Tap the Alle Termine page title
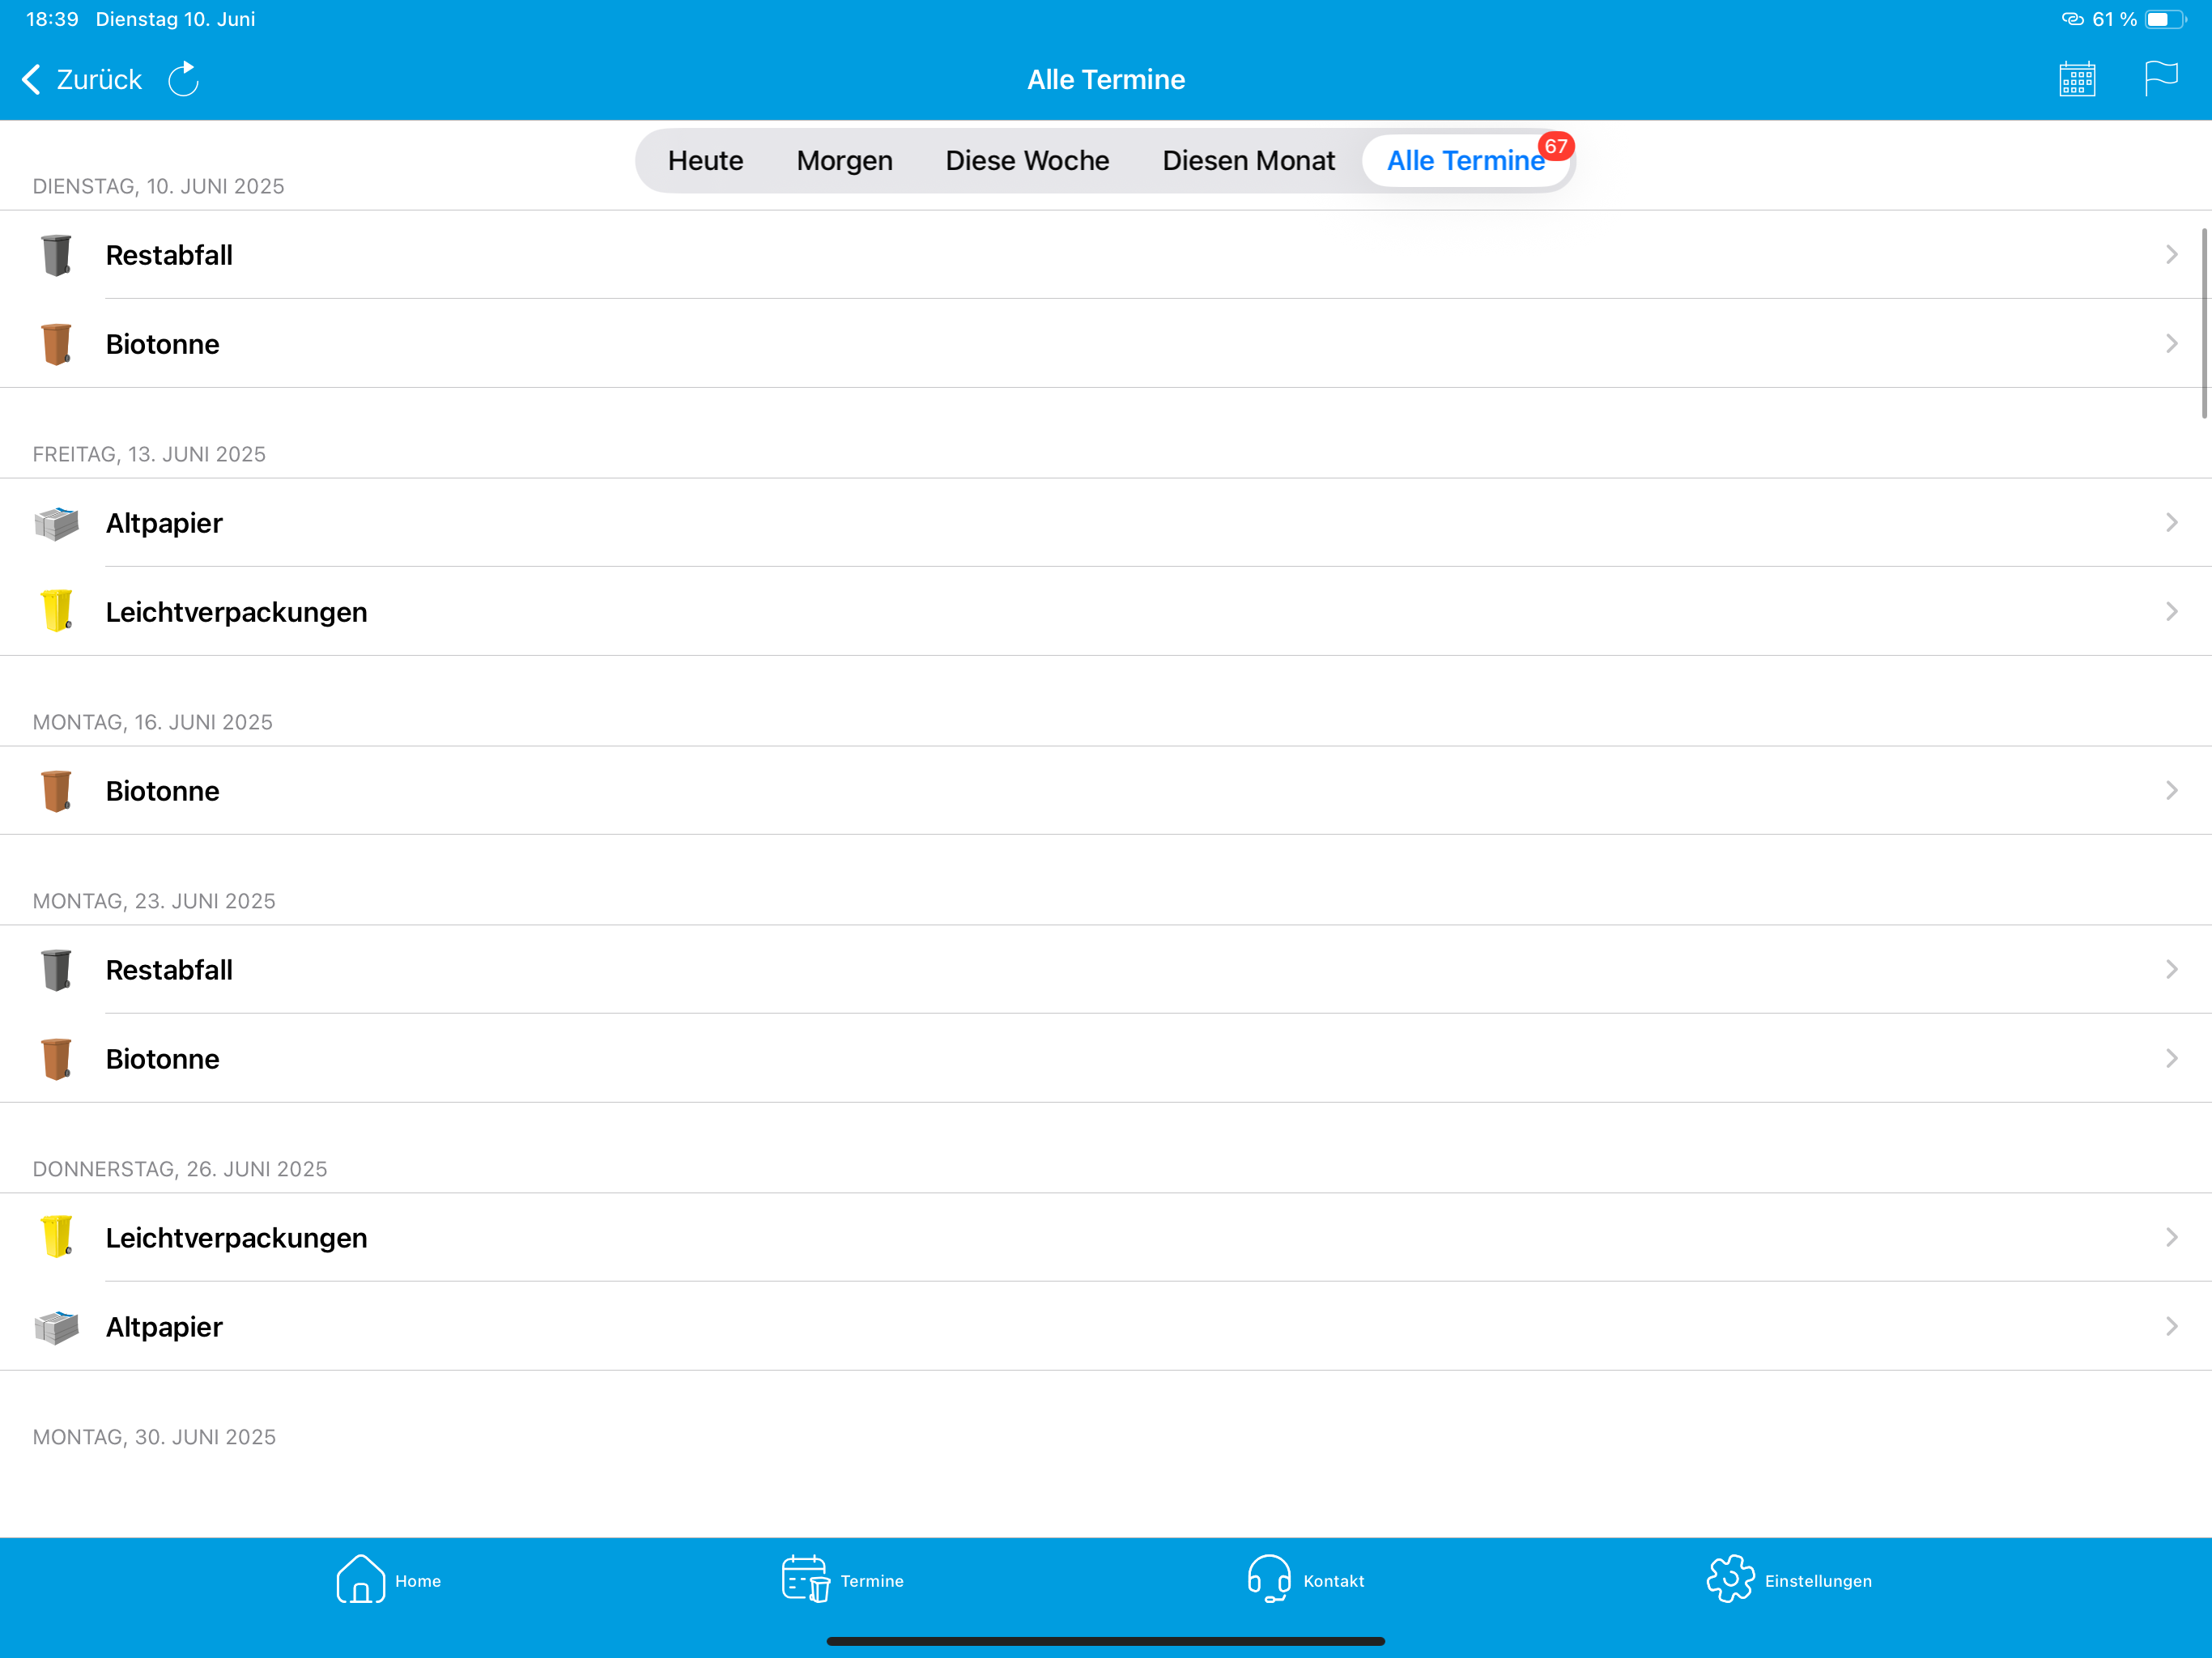Viewport: 2212px width, 1658px height. (x=1106, y=79)
